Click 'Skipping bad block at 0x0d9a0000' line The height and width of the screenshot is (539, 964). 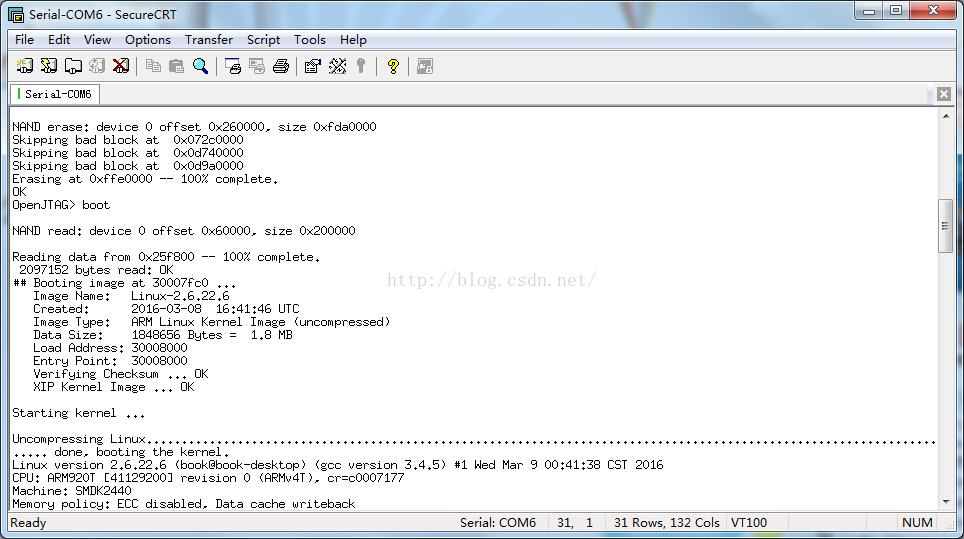point(127,166)
